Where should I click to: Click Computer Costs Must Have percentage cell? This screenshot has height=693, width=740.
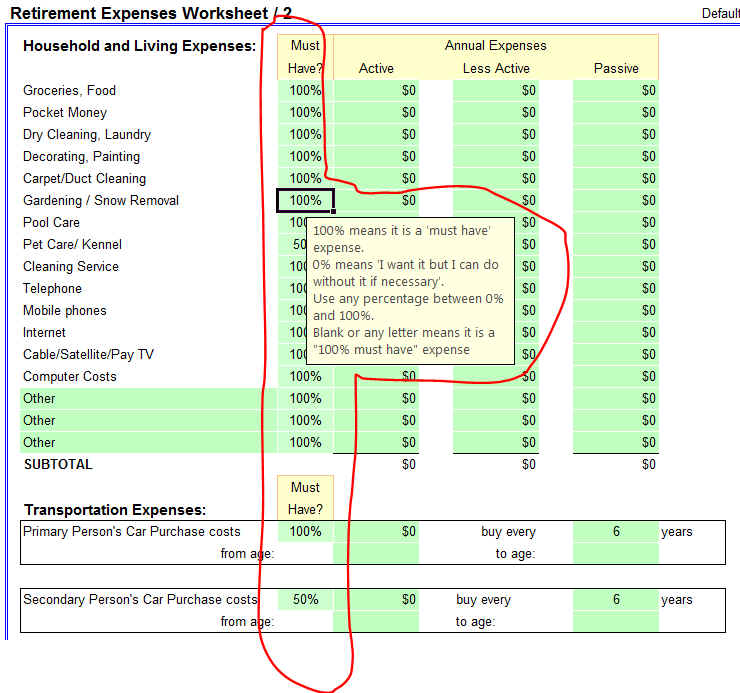click(305, 376)
